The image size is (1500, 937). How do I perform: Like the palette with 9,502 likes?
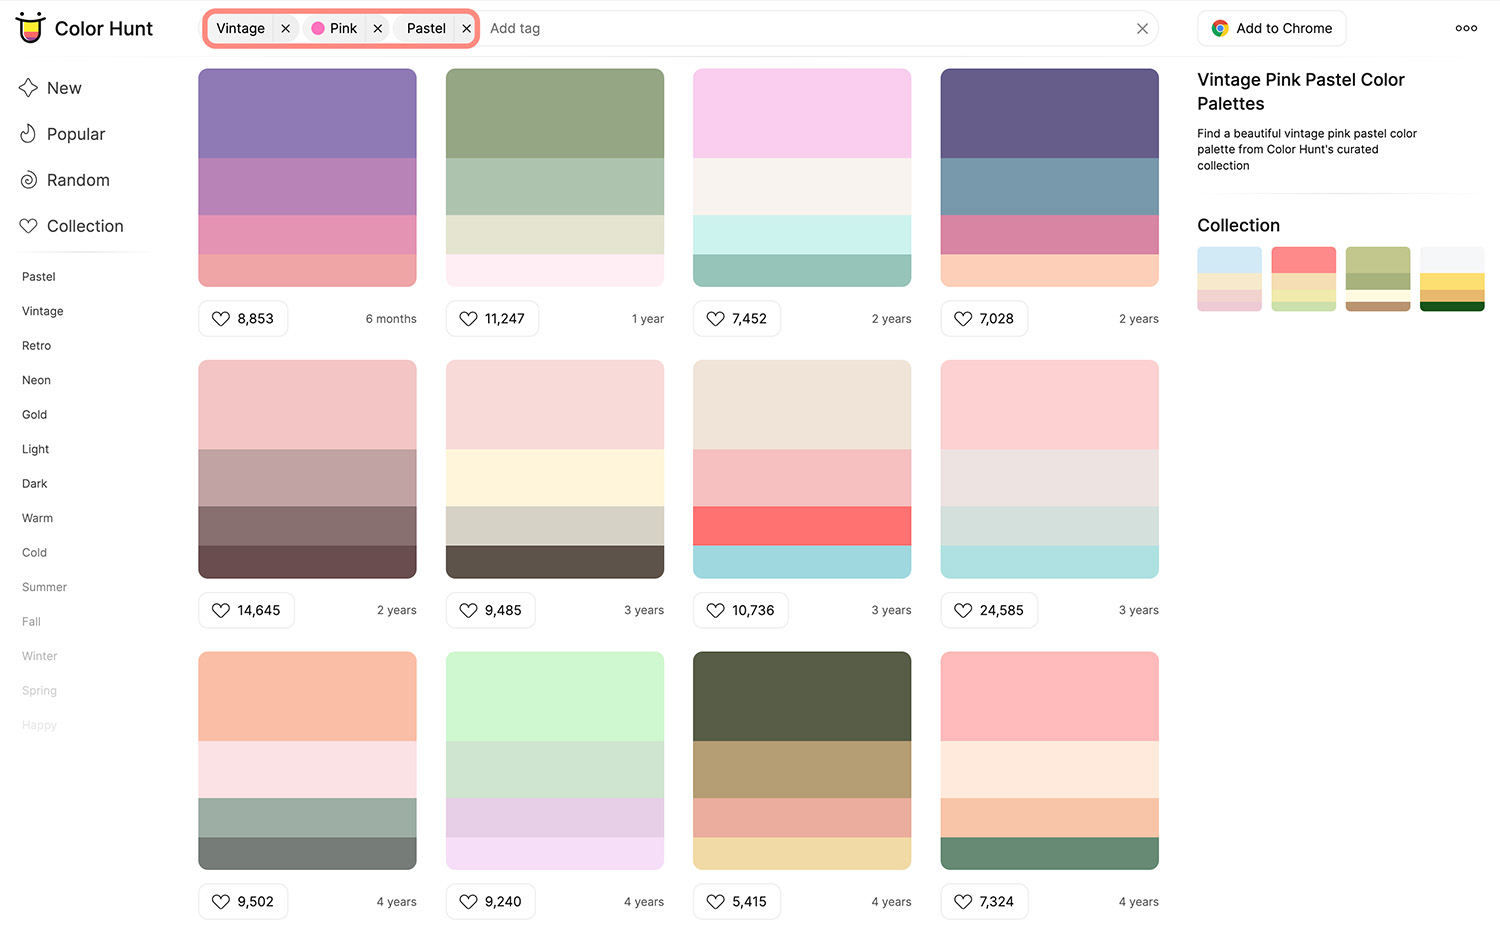point(243,901)
